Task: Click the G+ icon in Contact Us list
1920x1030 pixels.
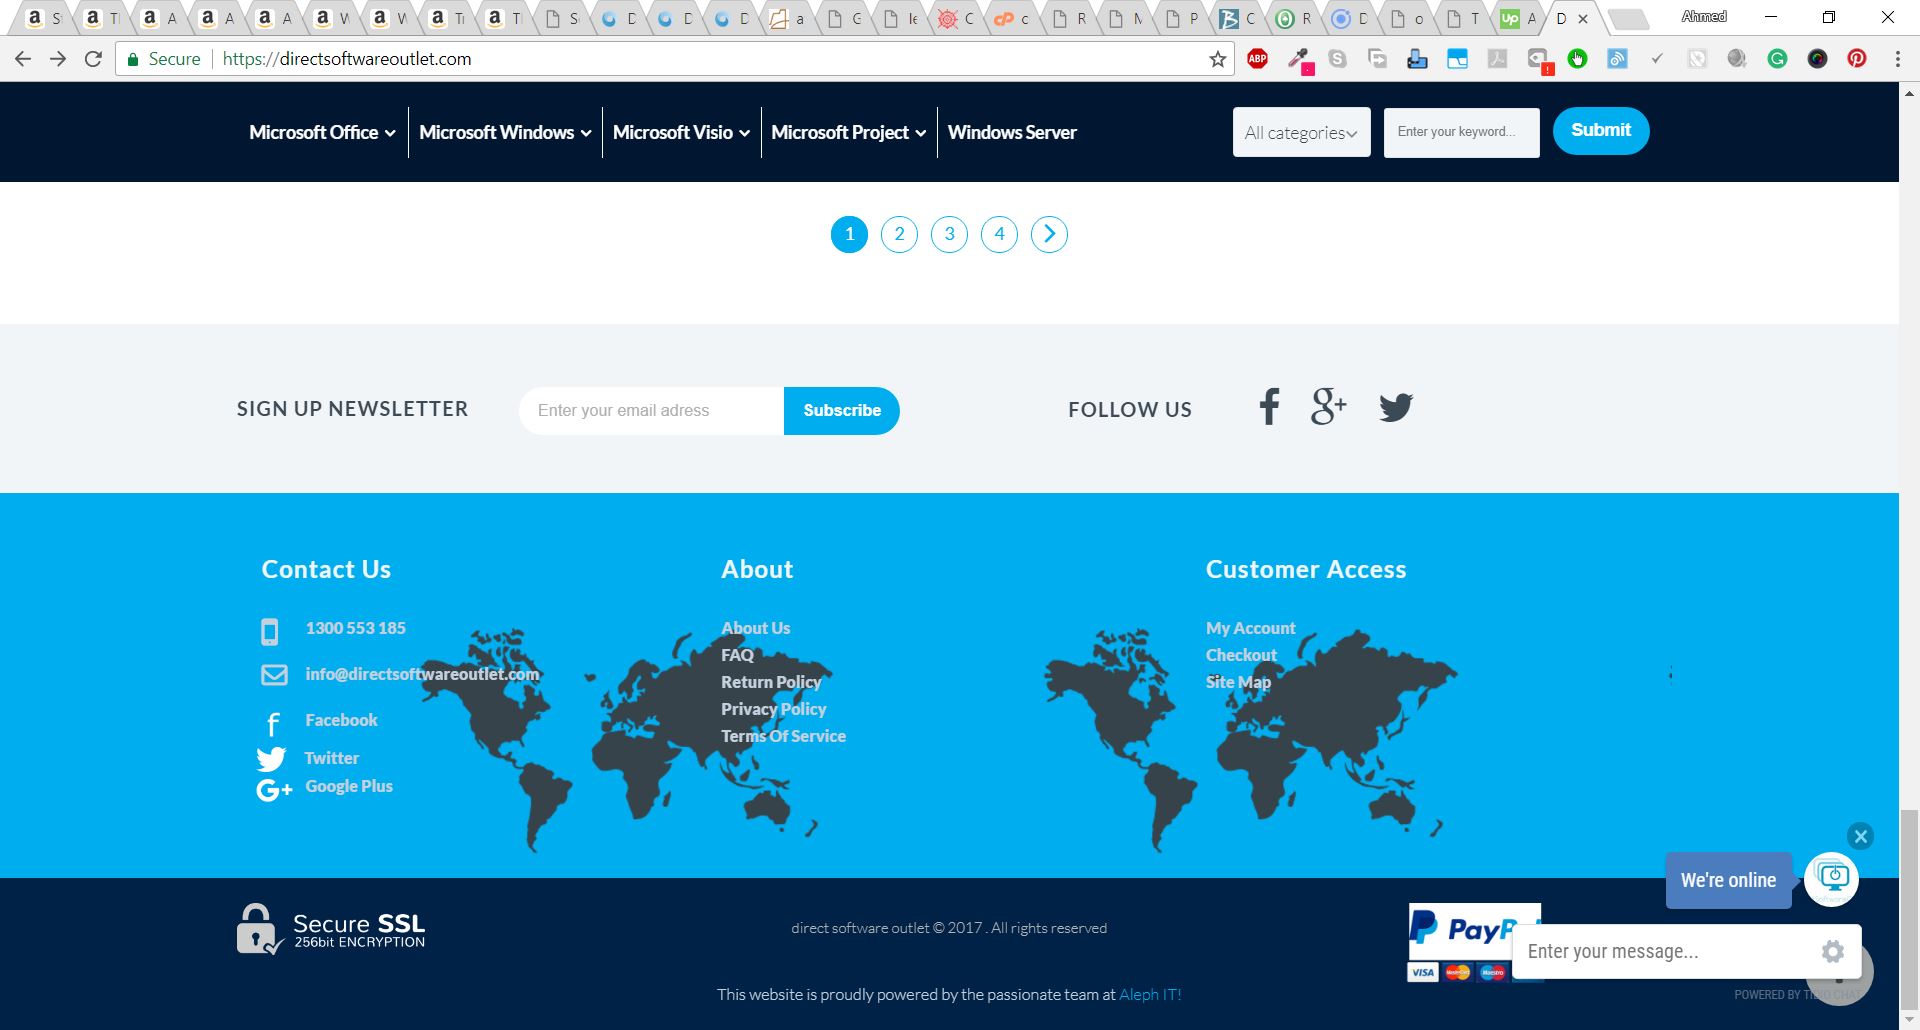Action: (x=274, y=790)
